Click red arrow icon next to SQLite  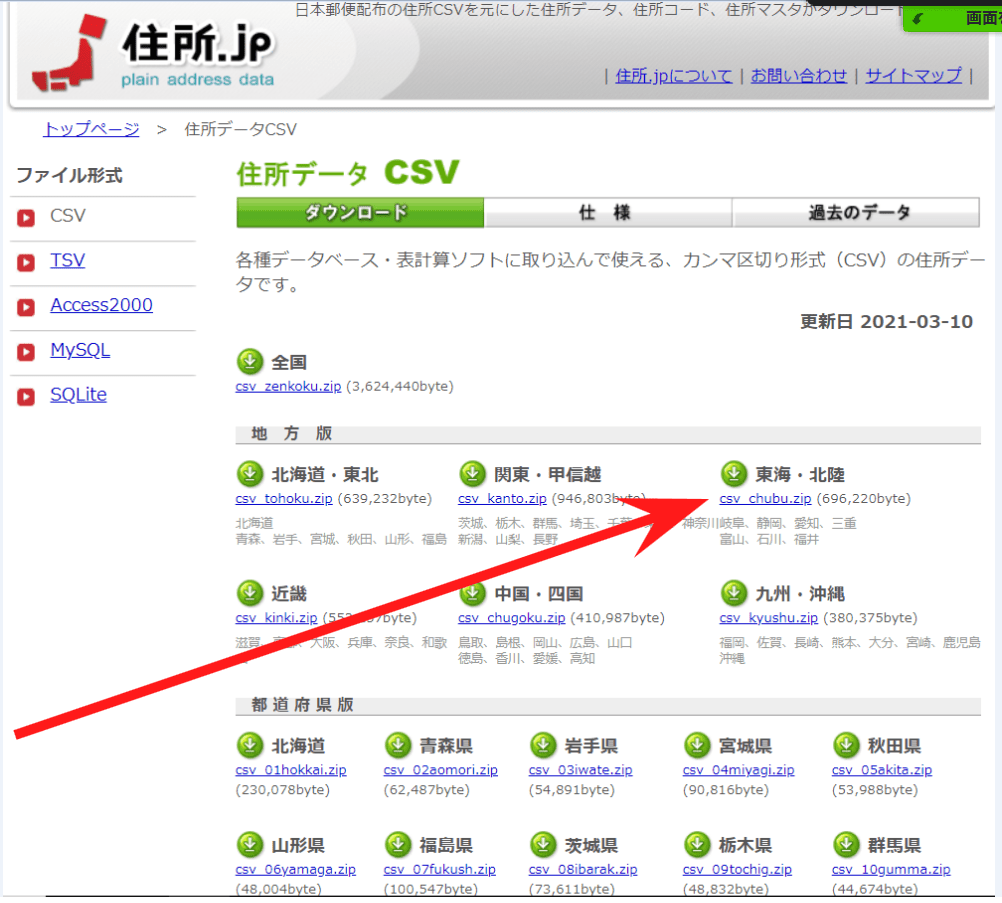point(26,396)
